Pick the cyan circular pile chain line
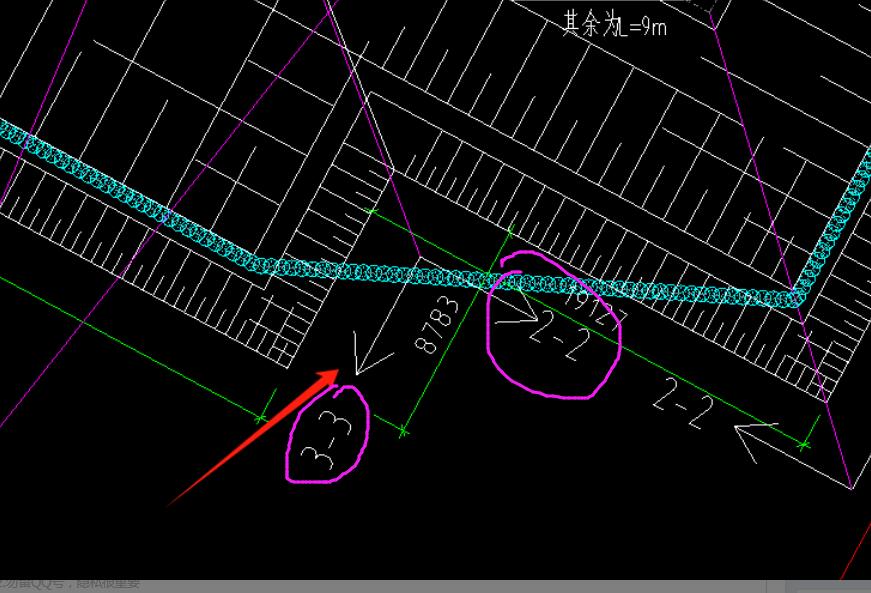Image resolution: width=871 pixels, height=593 pixels. pos(435,276)
